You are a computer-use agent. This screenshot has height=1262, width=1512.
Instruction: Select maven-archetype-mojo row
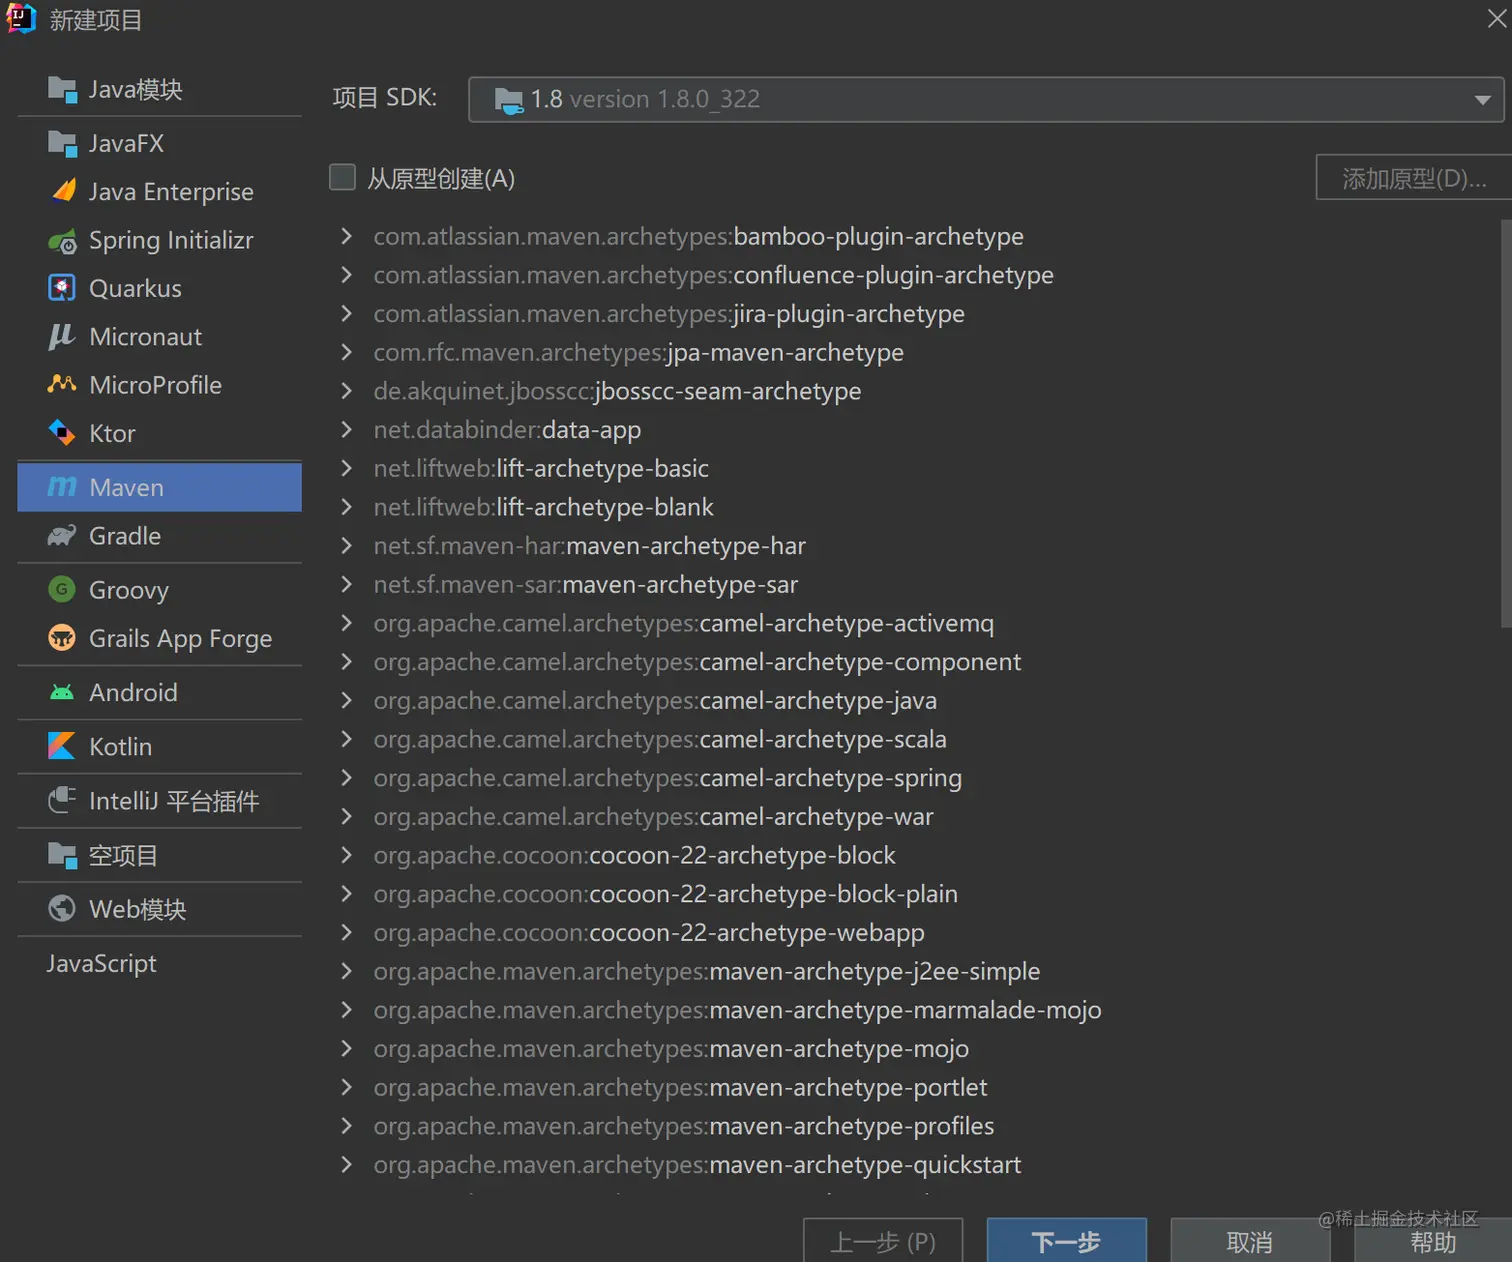click(x=915, y=1049)
